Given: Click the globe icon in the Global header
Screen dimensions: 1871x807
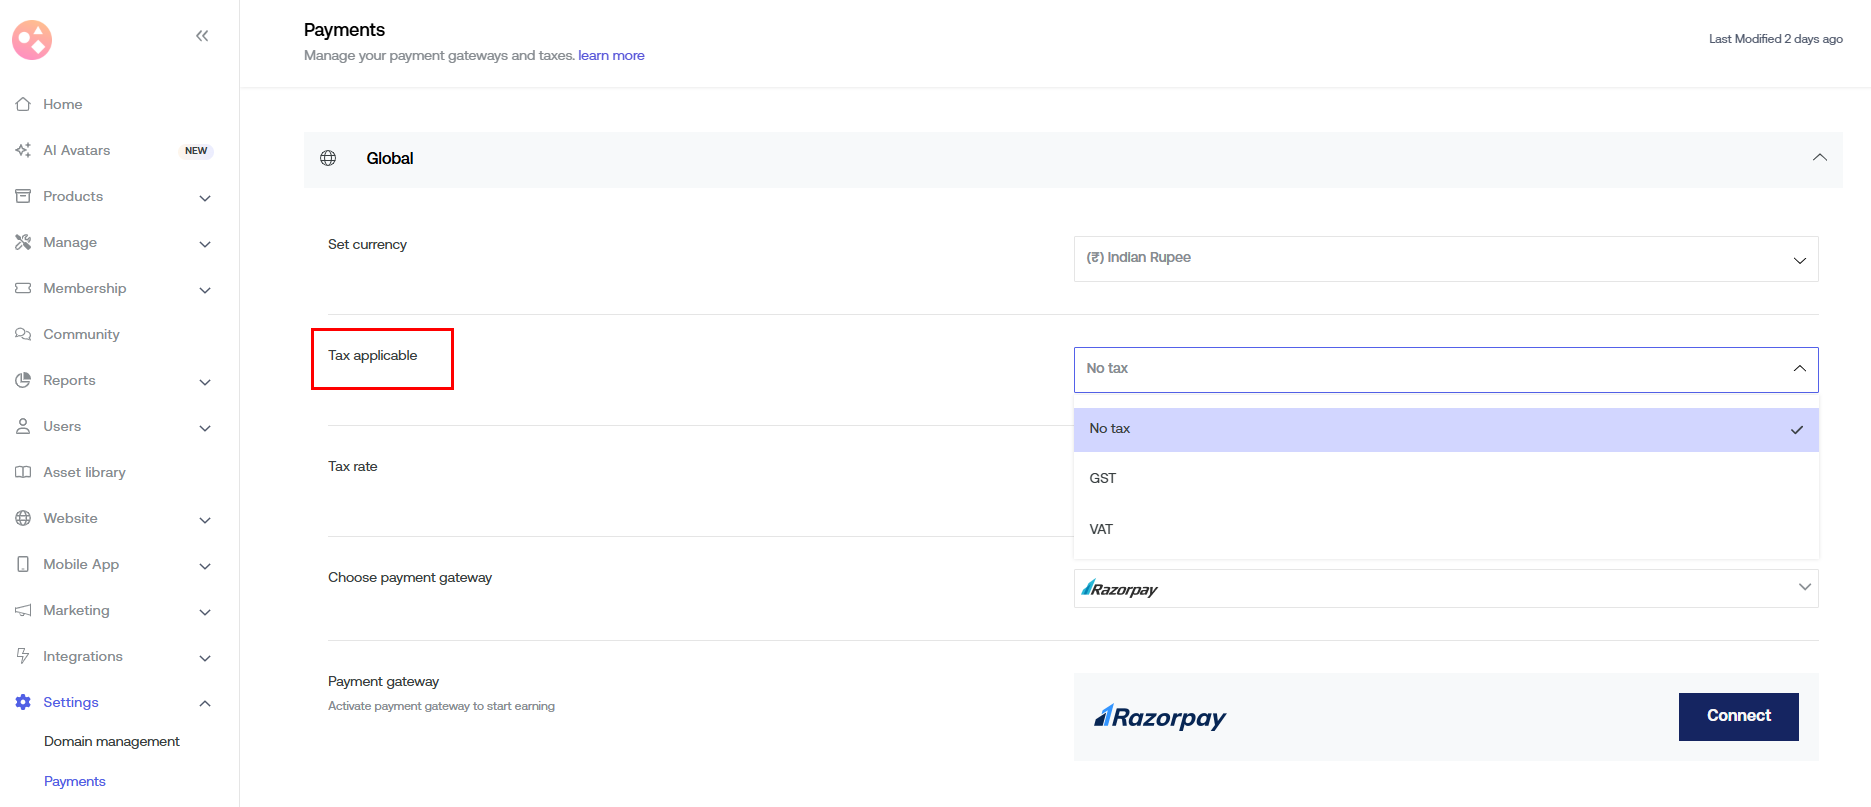Looking at the screenshot, I should coord(328,158).
